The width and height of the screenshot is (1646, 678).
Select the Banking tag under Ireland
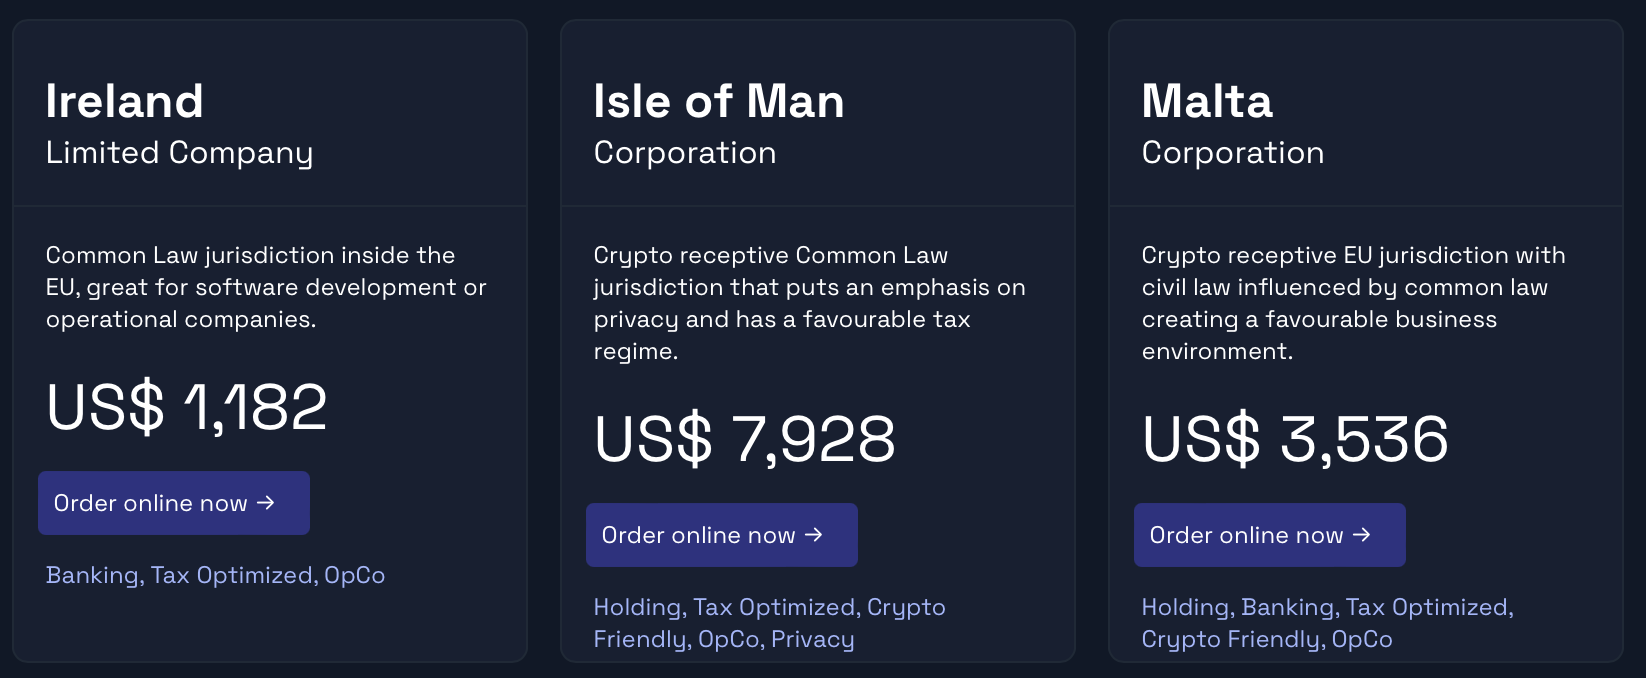92,575
